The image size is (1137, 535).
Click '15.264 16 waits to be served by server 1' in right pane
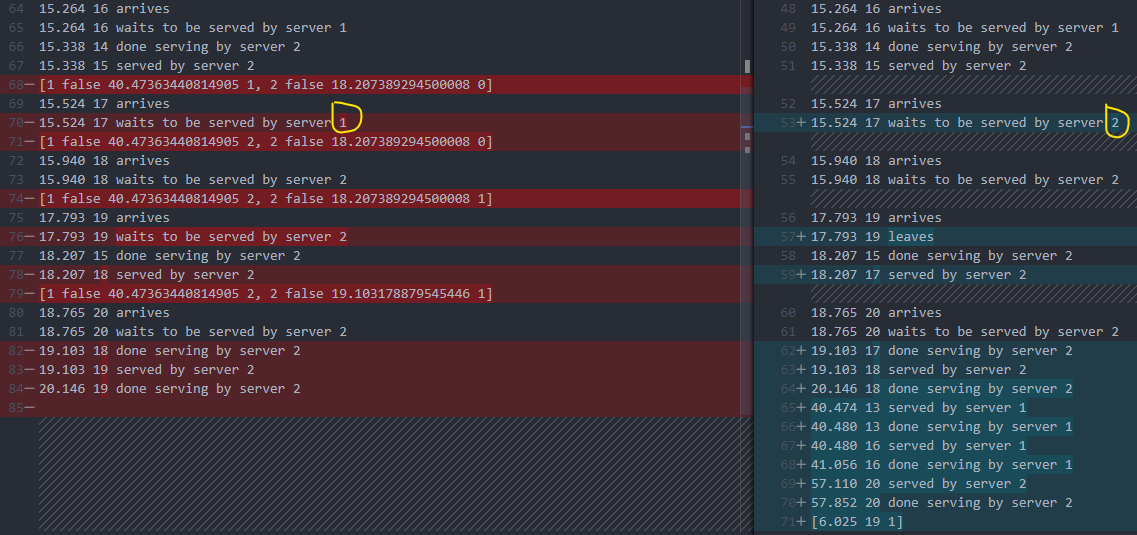964,28
